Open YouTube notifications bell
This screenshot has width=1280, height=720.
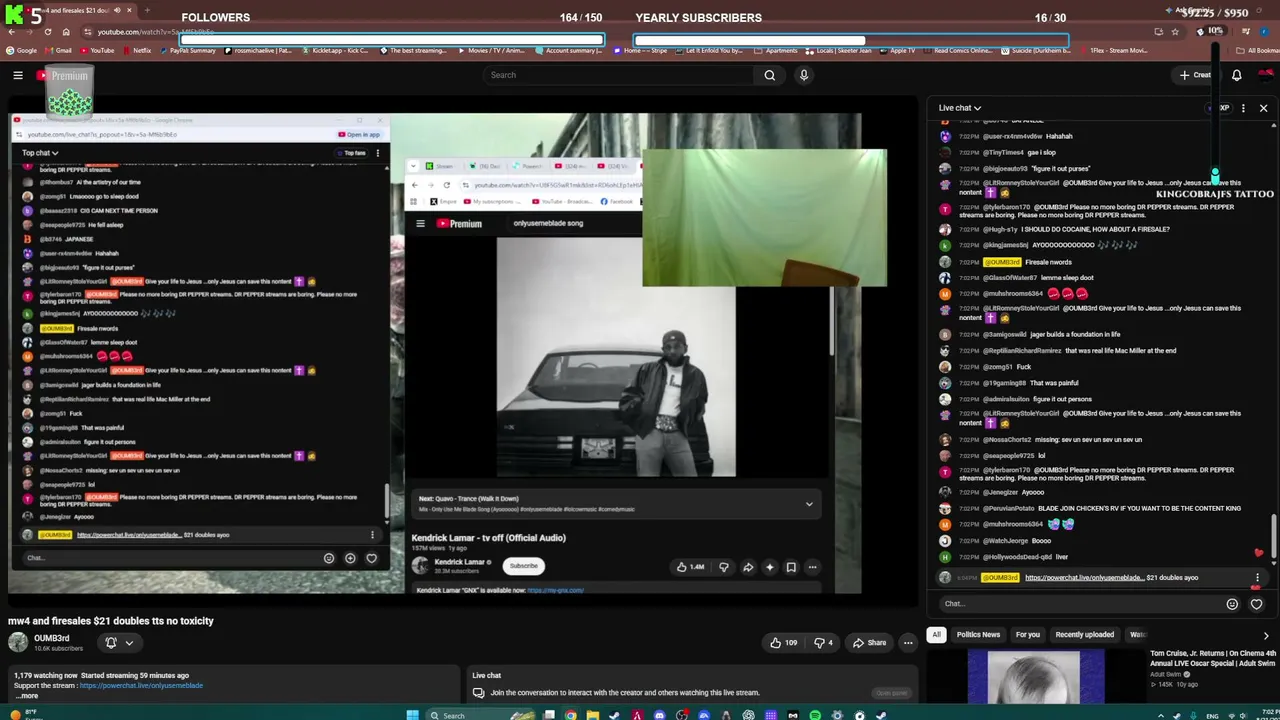(x=1237, y=75)
